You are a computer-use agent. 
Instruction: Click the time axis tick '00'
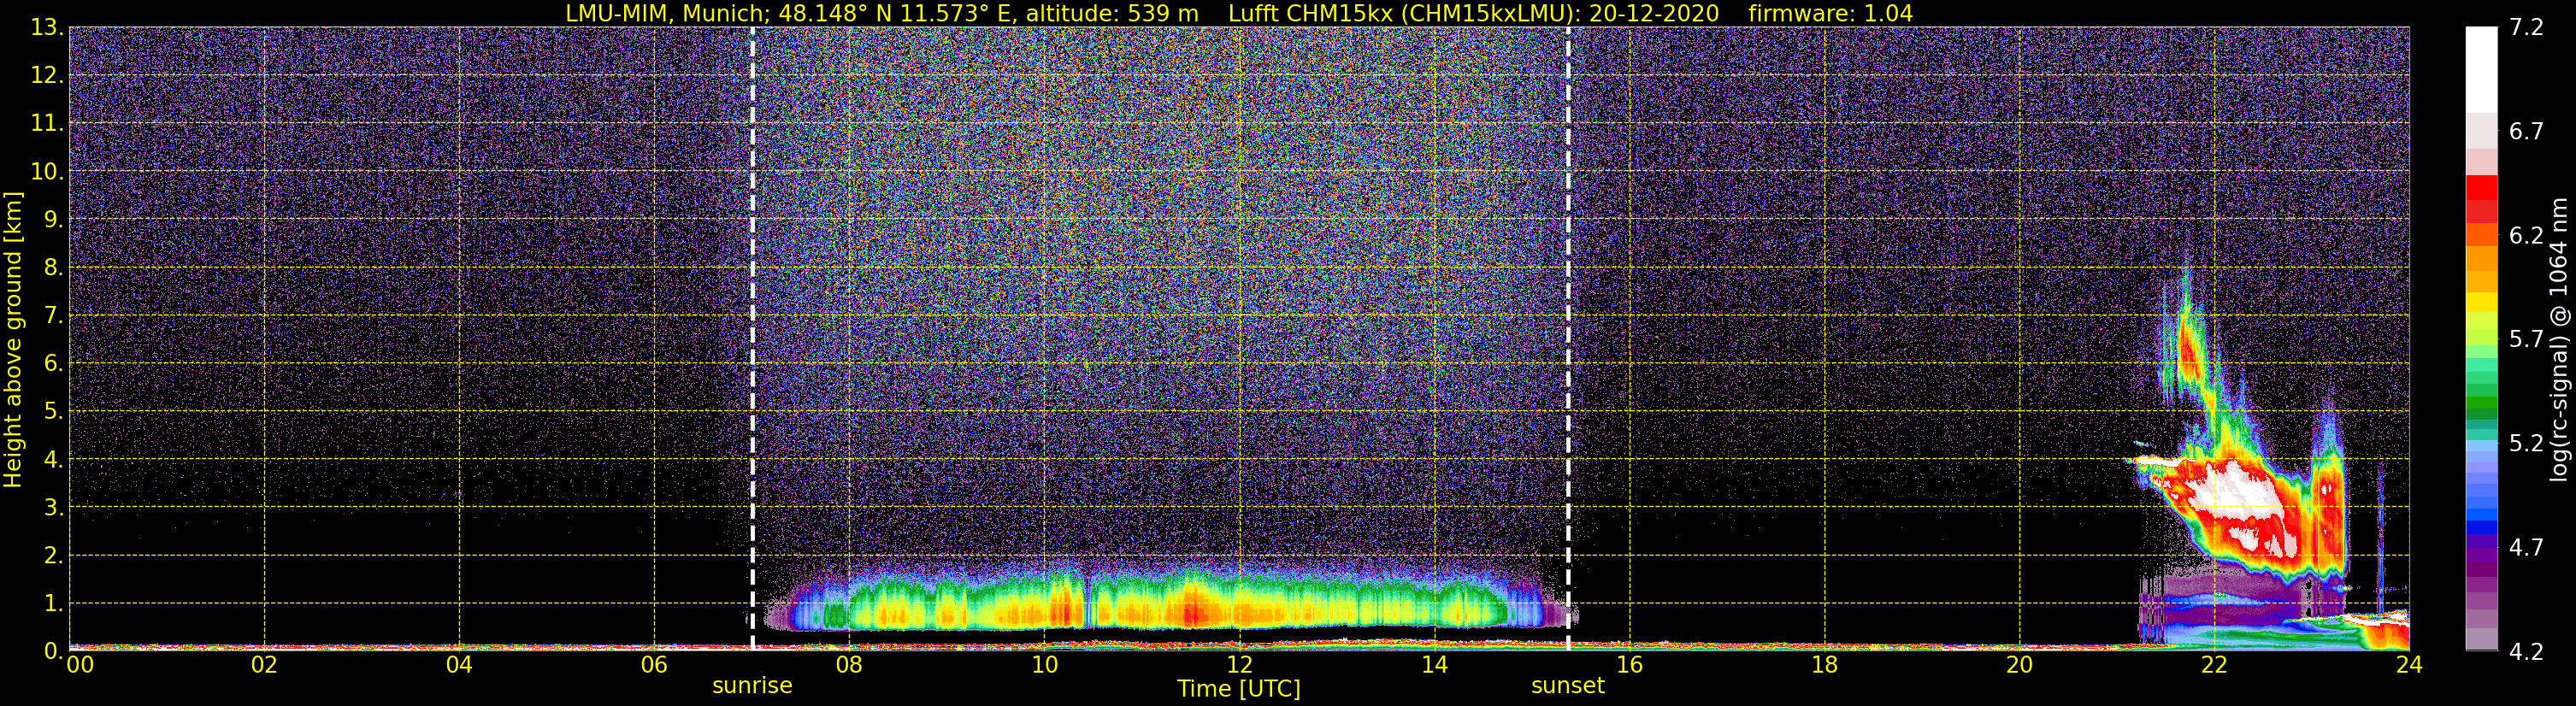click(80, 665)
